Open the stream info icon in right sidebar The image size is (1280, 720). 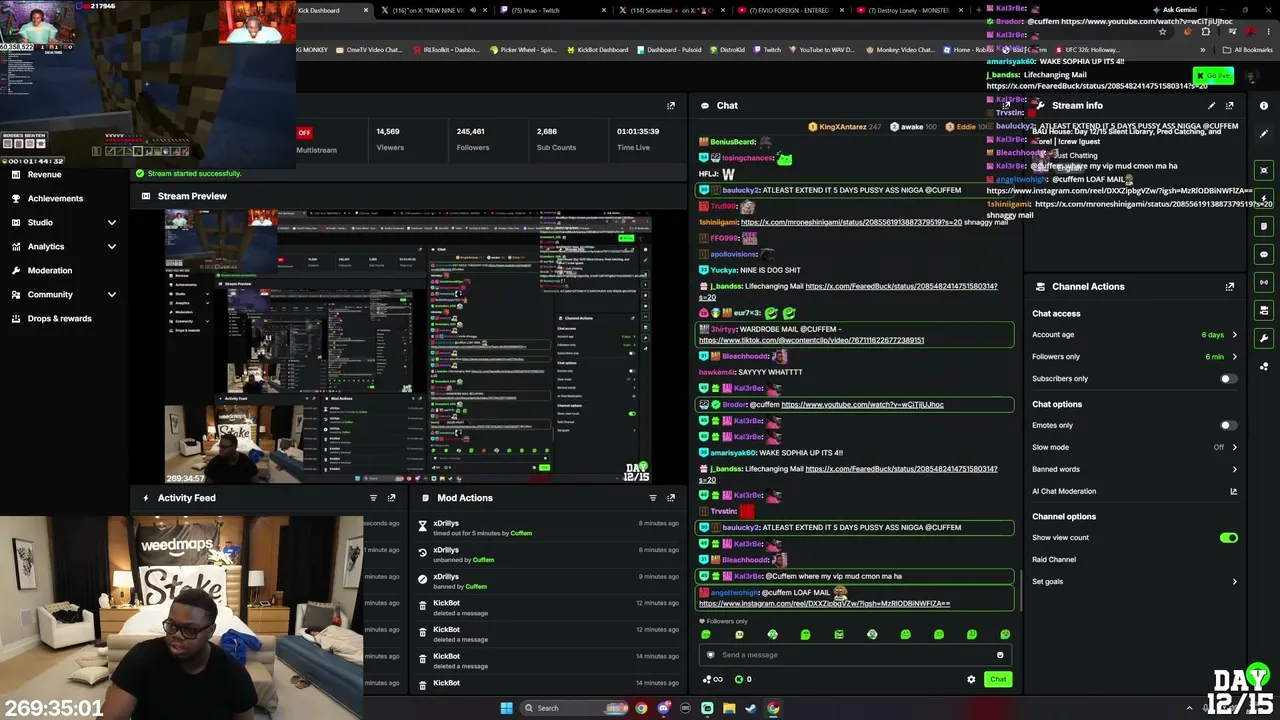1264,105
